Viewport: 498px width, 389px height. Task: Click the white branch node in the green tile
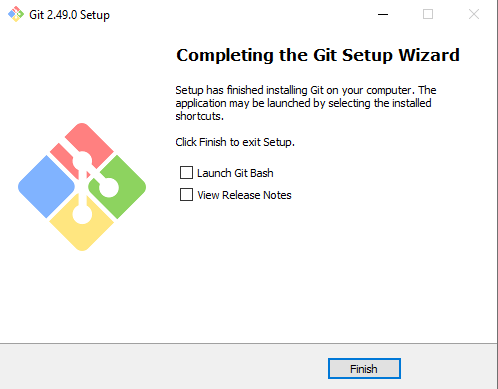tap(109, 187)
